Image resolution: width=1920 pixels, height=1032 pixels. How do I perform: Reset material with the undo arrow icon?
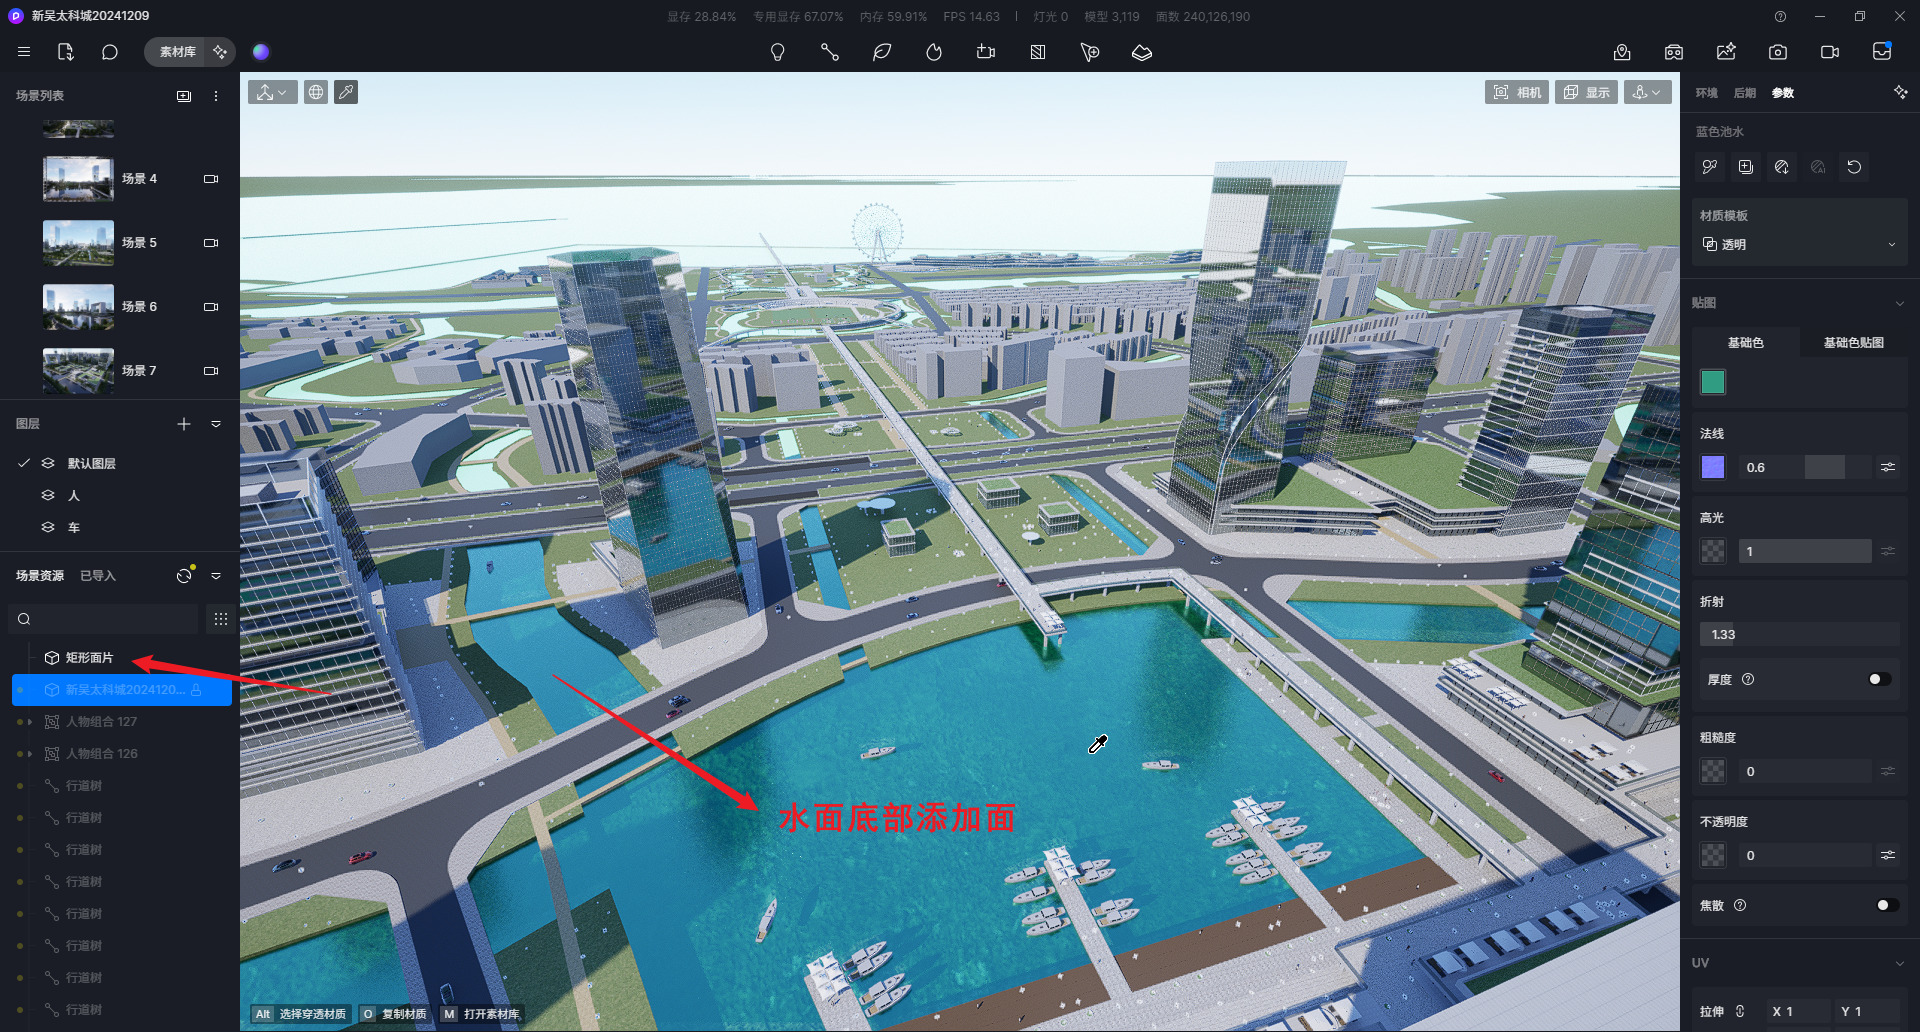tap(1854, 167)
